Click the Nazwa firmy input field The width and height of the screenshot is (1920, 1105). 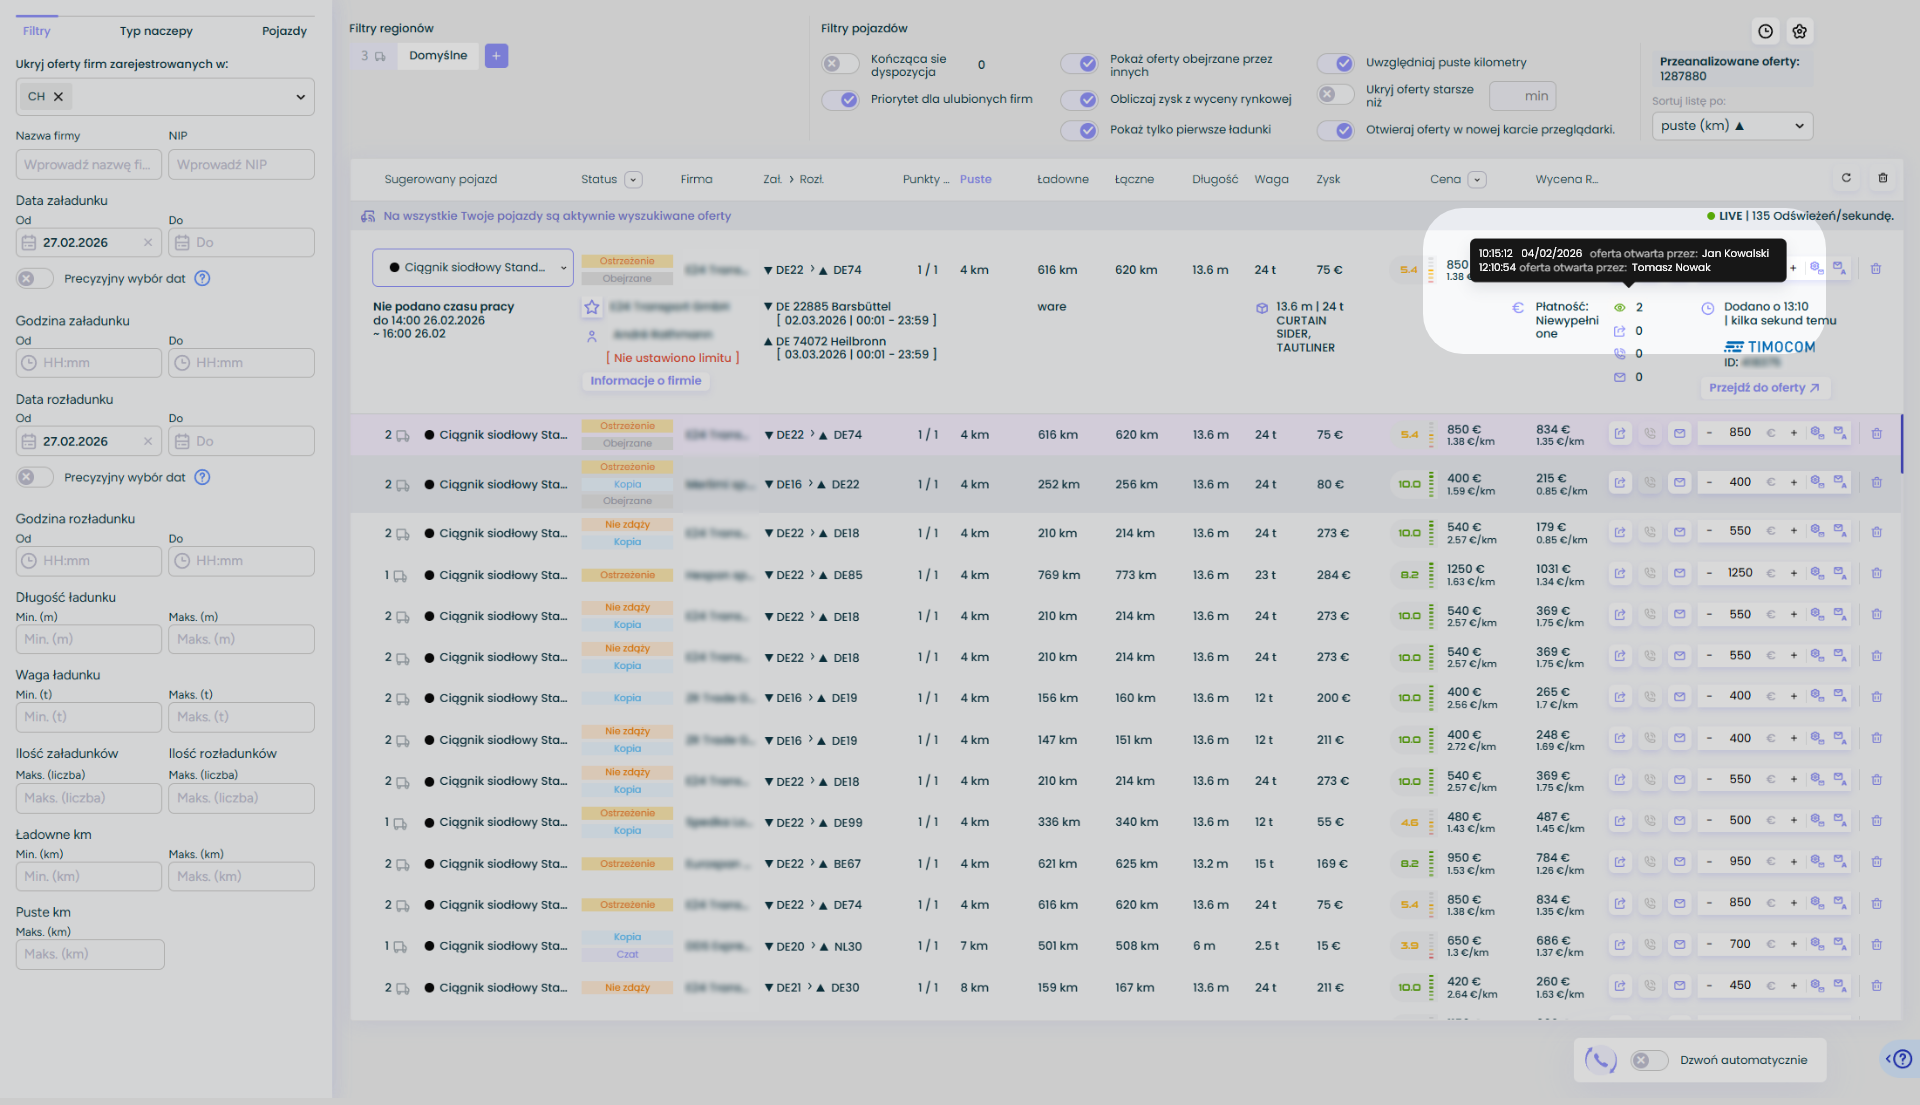88,165
